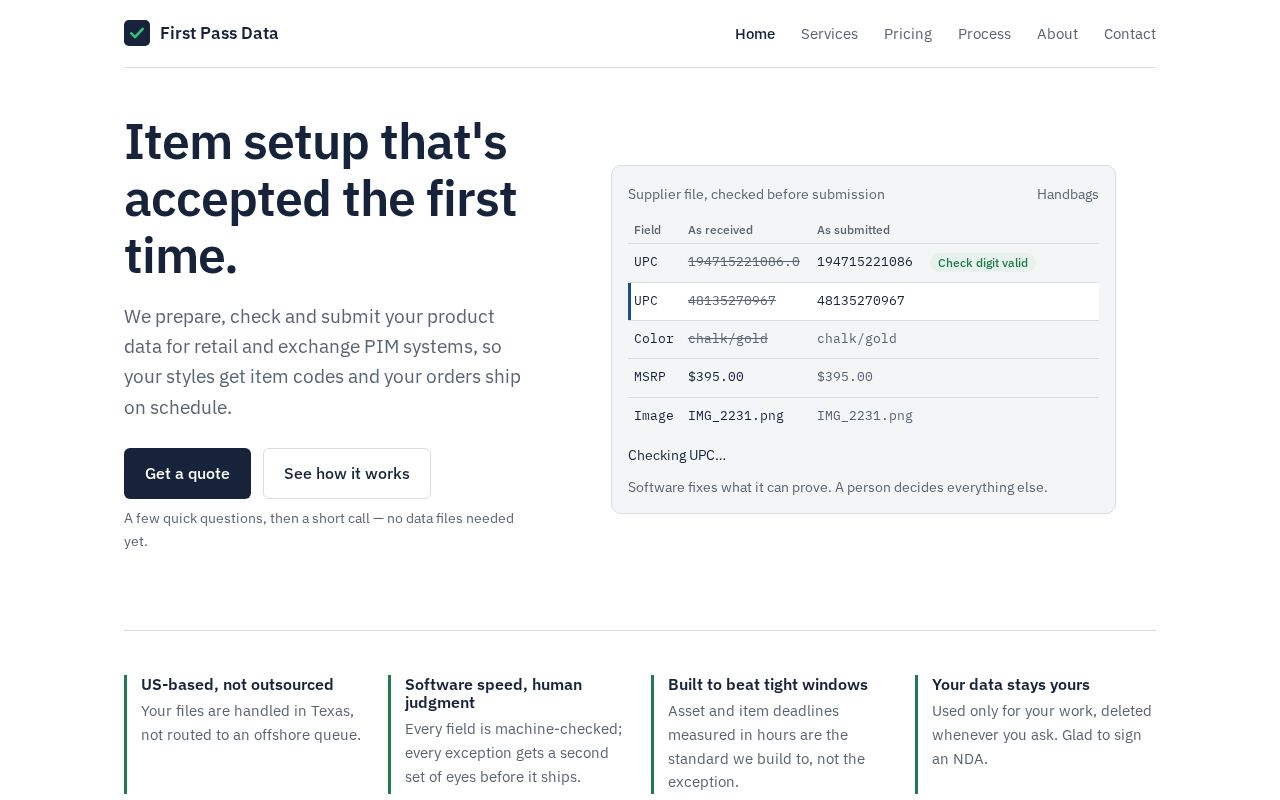Image resolution: width=1280 pixels, height=800 pixels.
Task: Click the 'Your data stays yours' heading
Action: coord(1011,685)
